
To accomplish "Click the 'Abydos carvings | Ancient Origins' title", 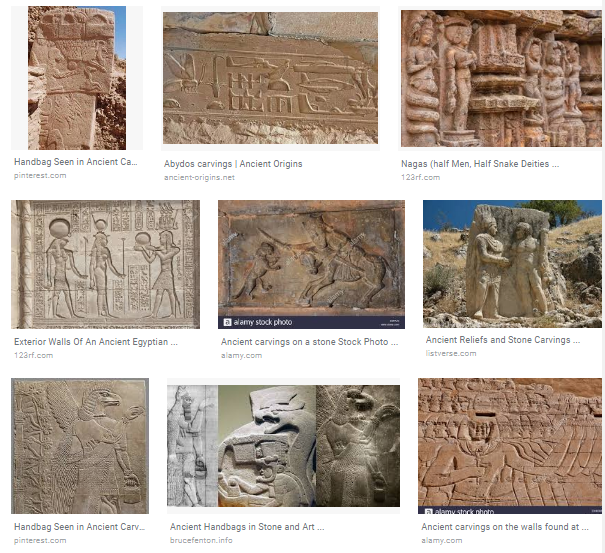I will [x=233, y=164].
